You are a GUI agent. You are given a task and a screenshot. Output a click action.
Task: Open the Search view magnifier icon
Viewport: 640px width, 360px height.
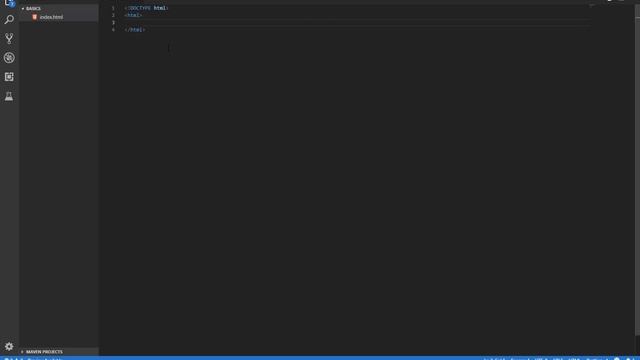click(x=9, y=19)
